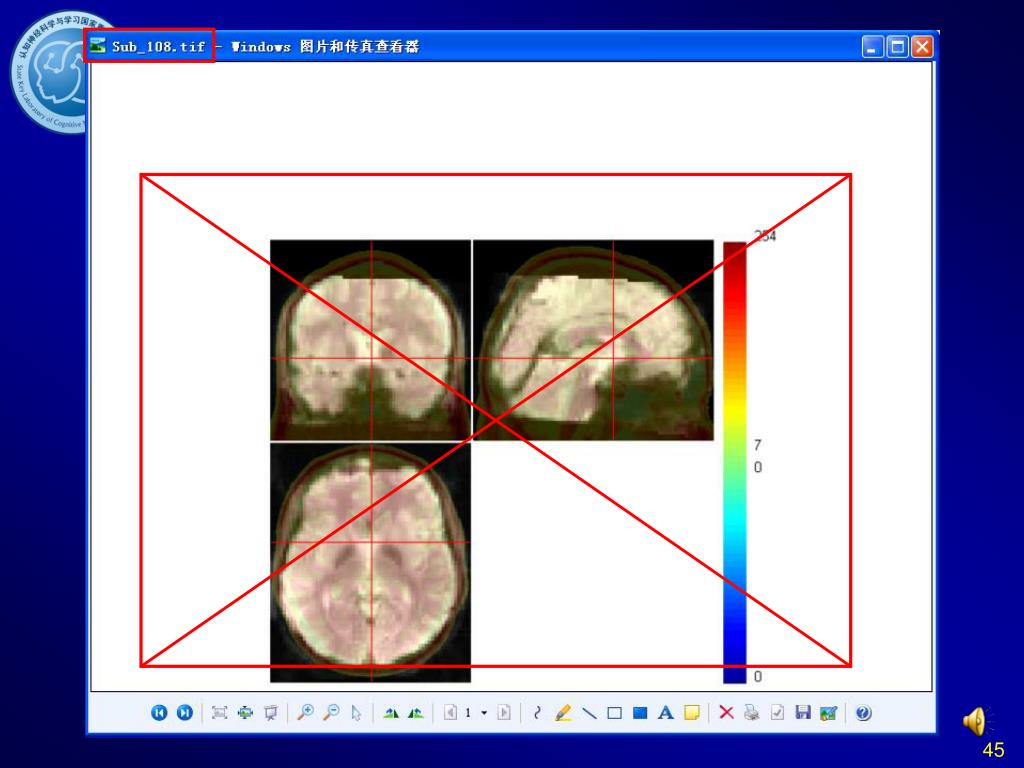Screen dimensions: 1024x768
Task: Start the slide show
Action: coord(270,712)
